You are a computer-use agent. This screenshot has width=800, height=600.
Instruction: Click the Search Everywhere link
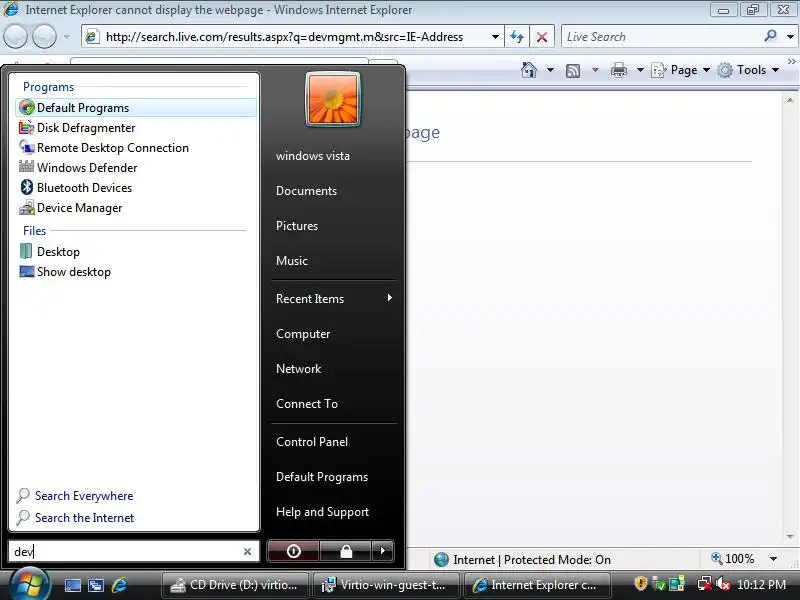coord(84,495)
